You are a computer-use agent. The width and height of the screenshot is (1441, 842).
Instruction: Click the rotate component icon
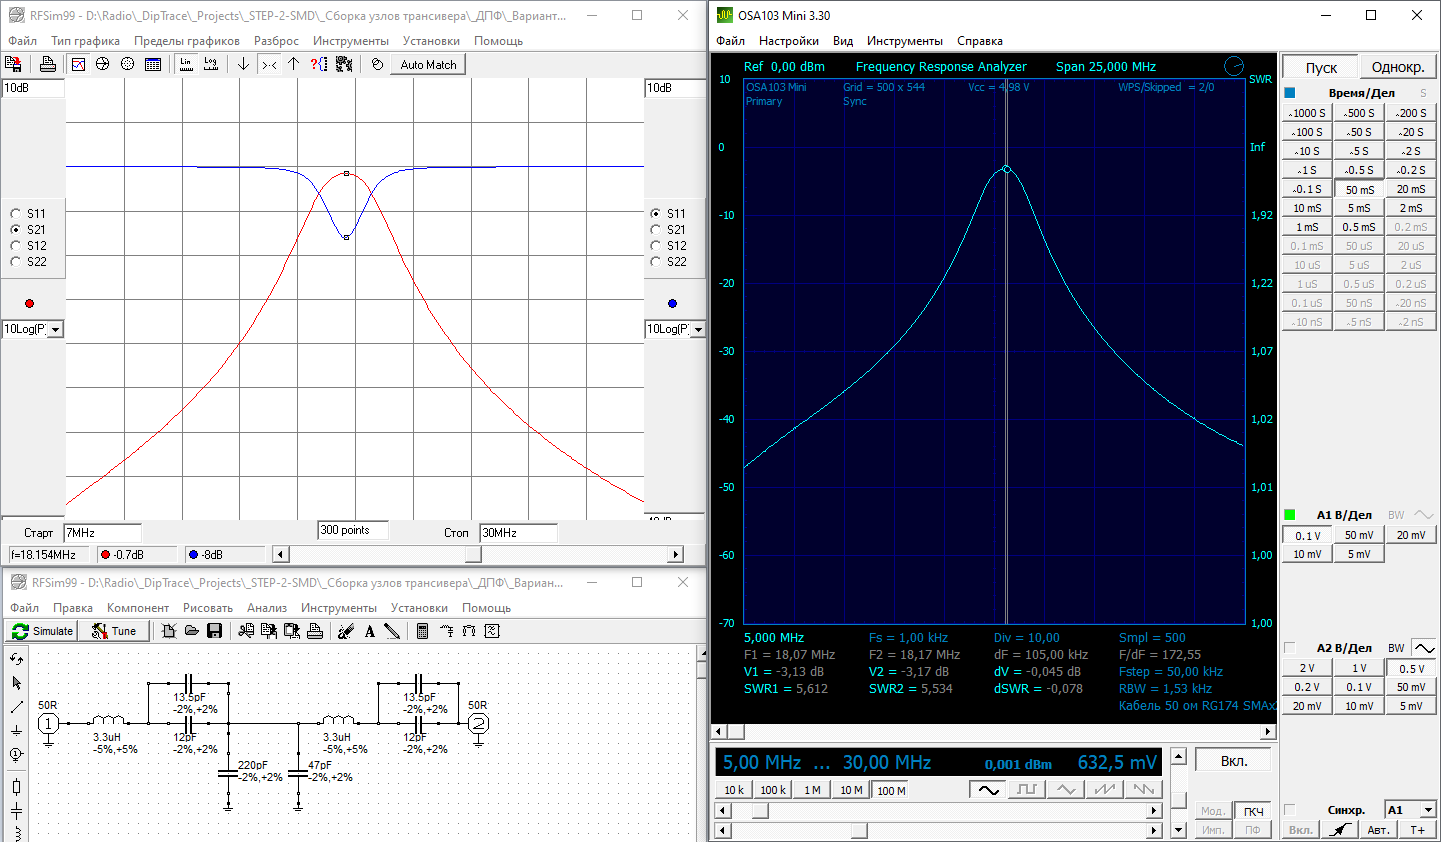click(x=16, y=659)
